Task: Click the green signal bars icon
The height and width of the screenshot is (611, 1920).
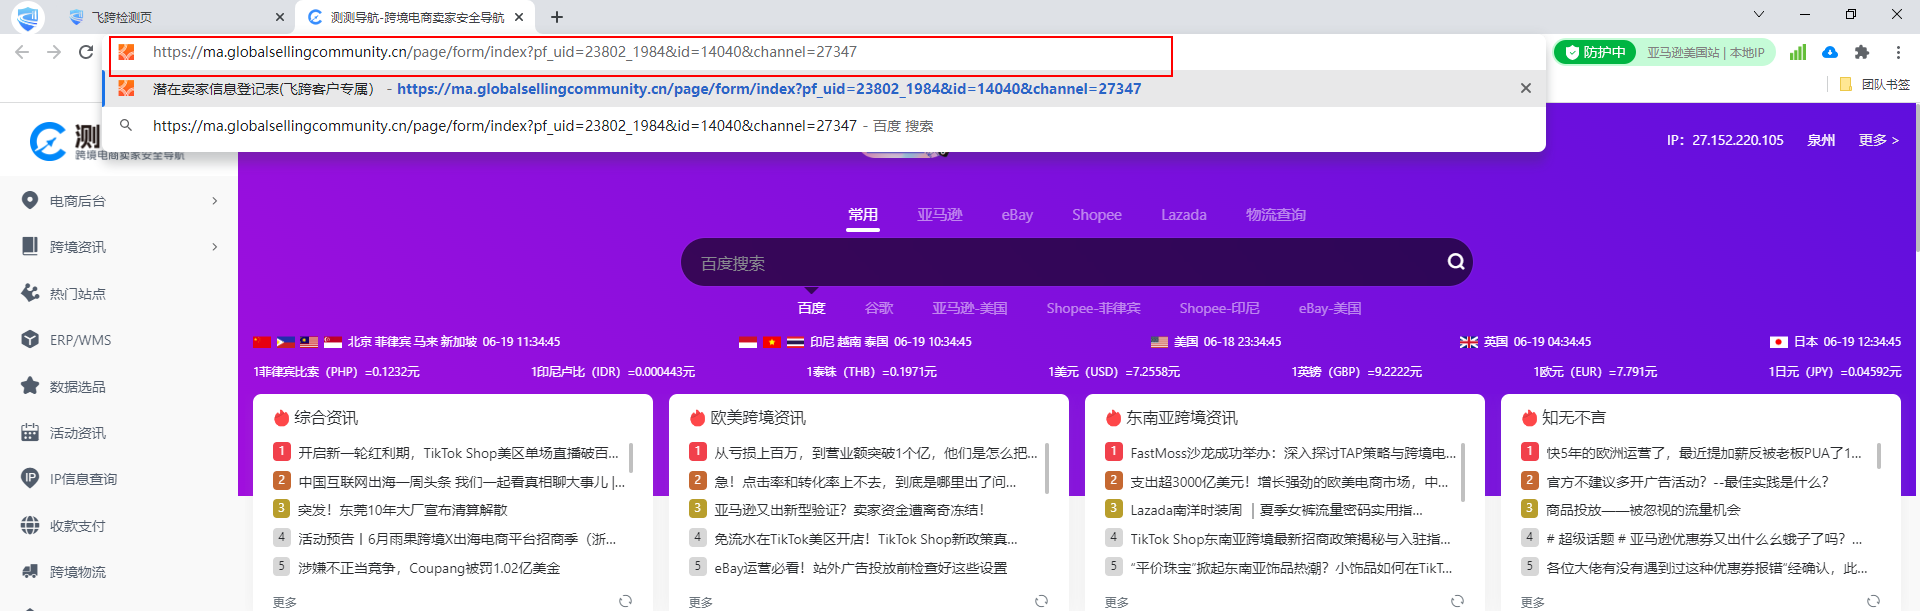Action: 1798,52
